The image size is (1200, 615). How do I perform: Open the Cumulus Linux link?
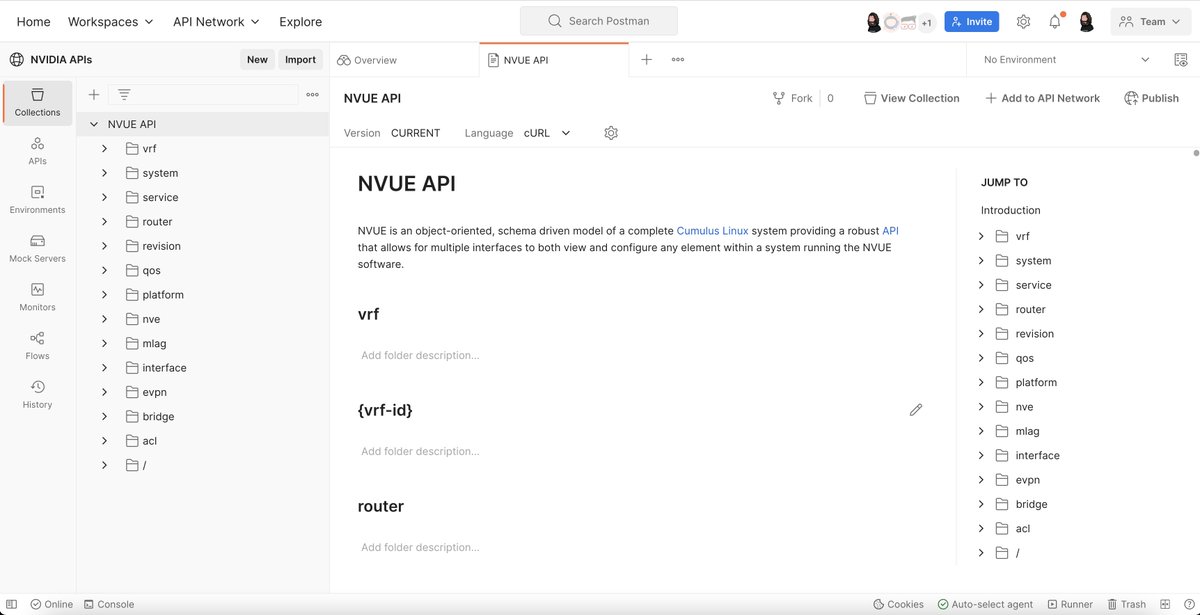click(x=712, y=230)
